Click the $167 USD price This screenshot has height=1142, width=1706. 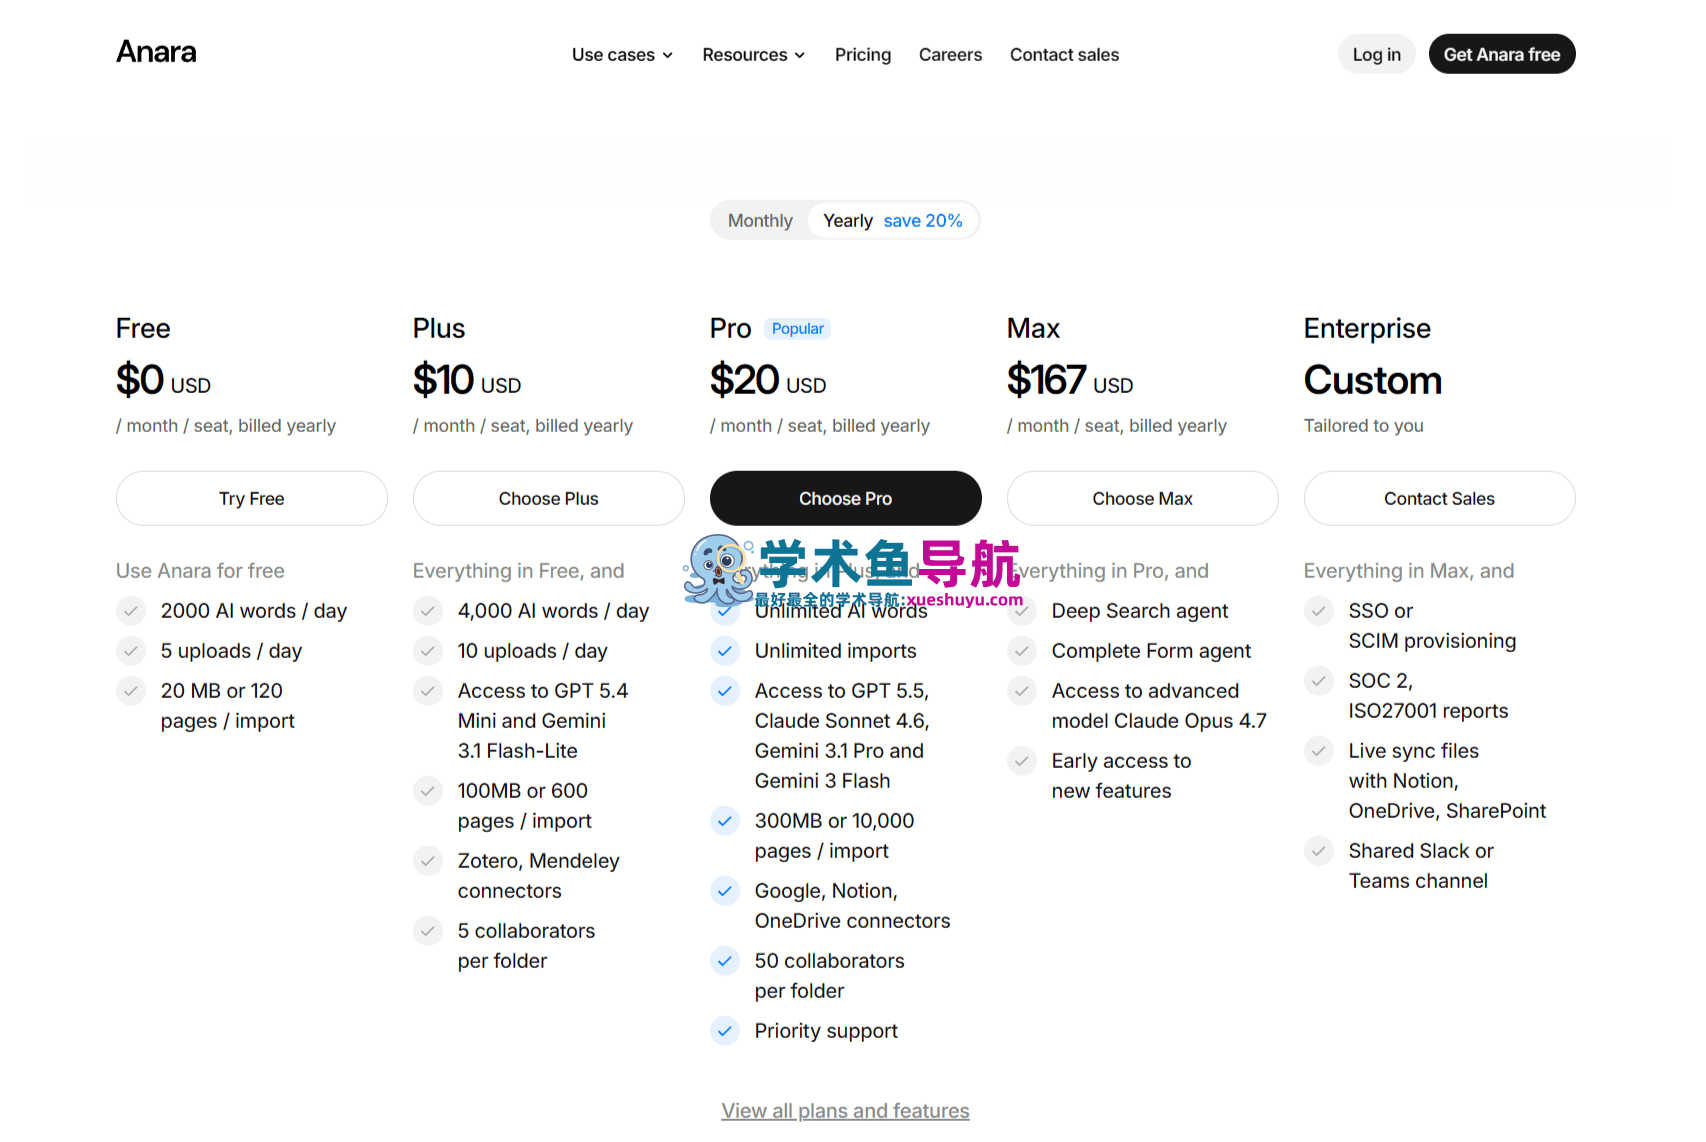coord(1070,381)
